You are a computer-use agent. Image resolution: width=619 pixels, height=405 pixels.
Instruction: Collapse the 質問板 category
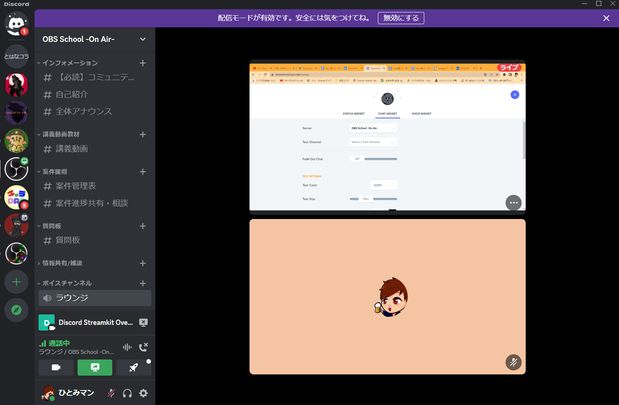(x=51, y=226)
